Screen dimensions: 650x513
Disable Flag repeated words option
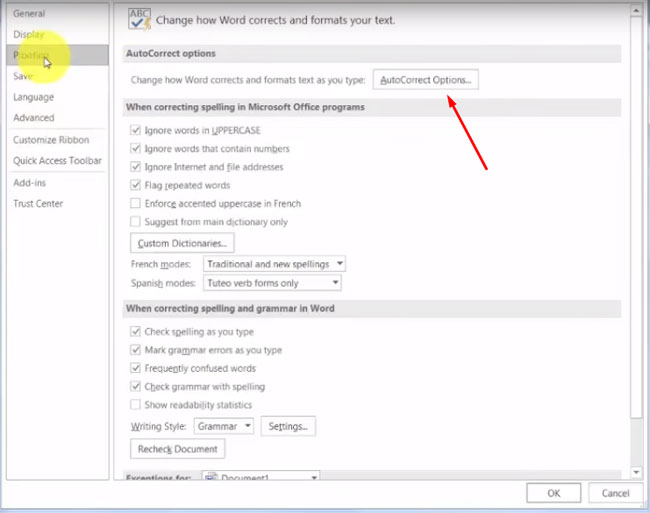pyautogui.click(x=136, y=185)
